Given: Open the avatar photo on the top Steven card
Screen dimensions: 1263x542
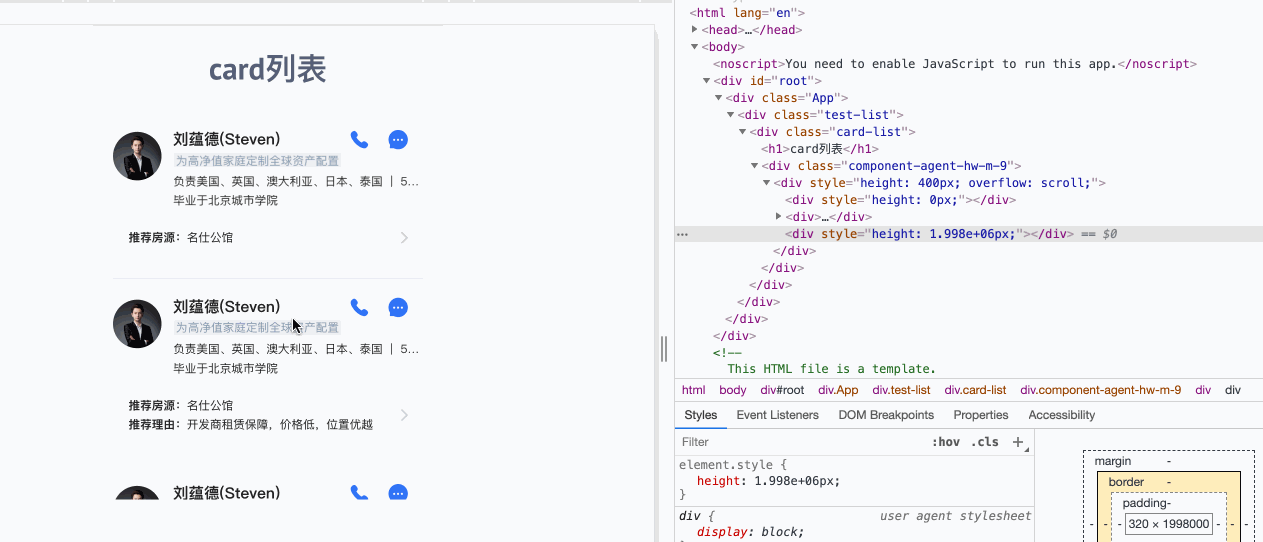Looking at the screenshot, I should pos(137,156).
